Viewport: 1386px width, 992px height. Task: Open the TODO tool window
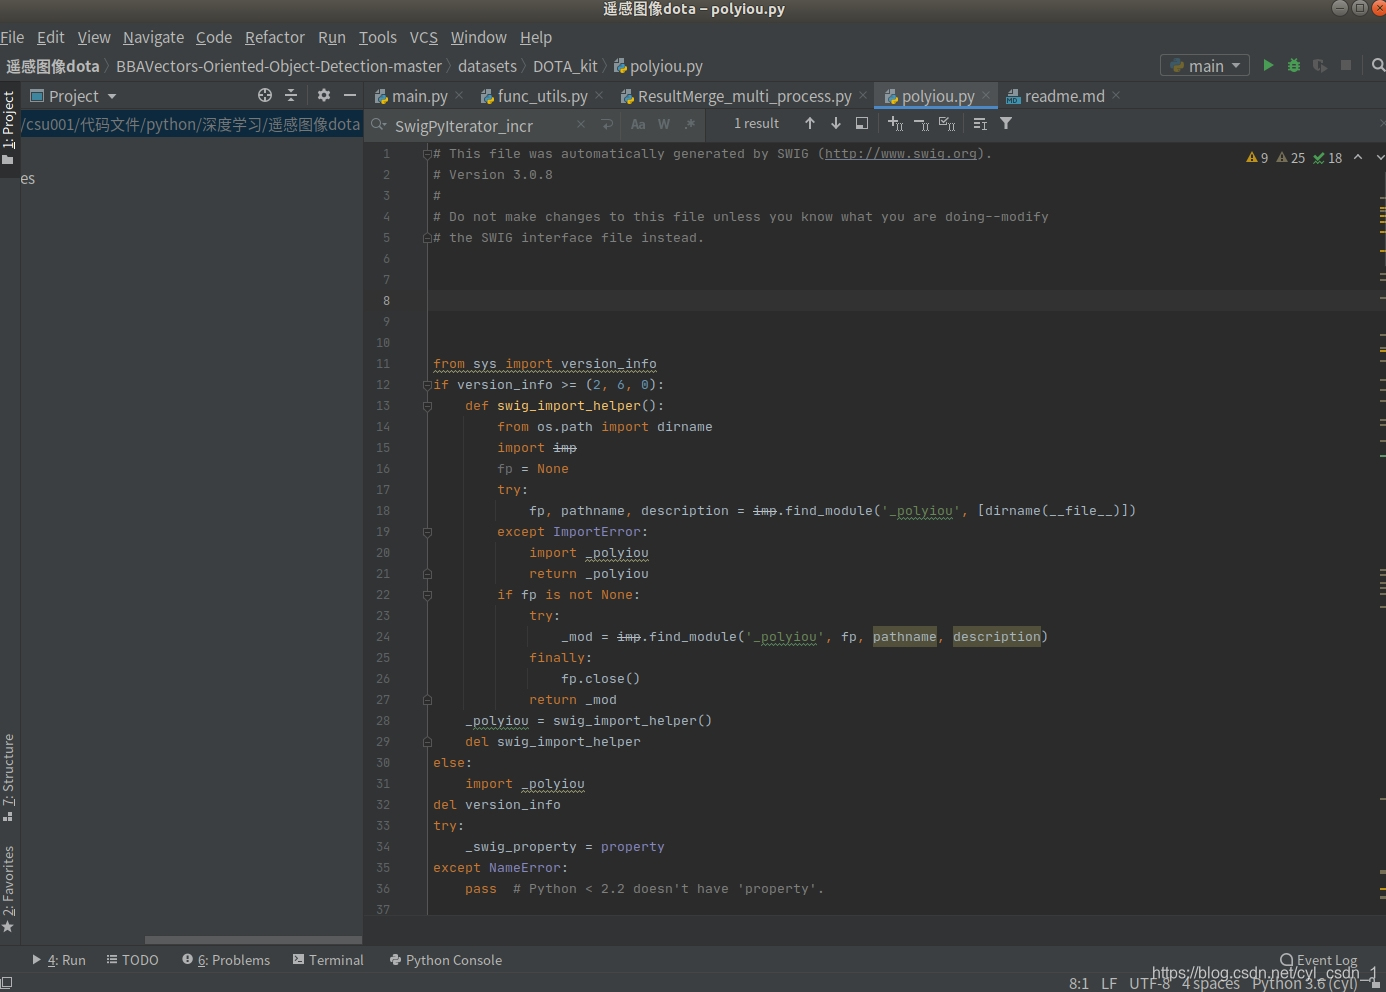tap(133, 960)
